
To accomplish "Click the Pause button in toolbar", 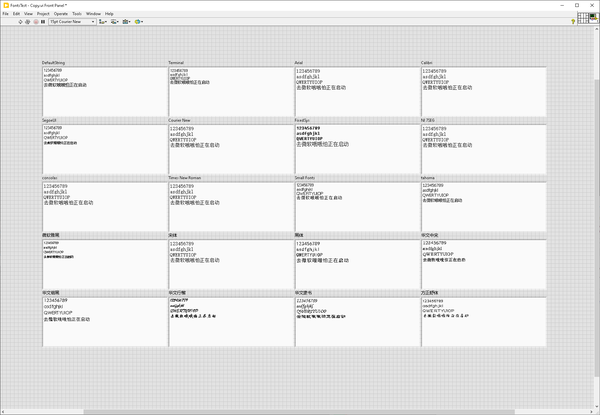I will [43, 22].
